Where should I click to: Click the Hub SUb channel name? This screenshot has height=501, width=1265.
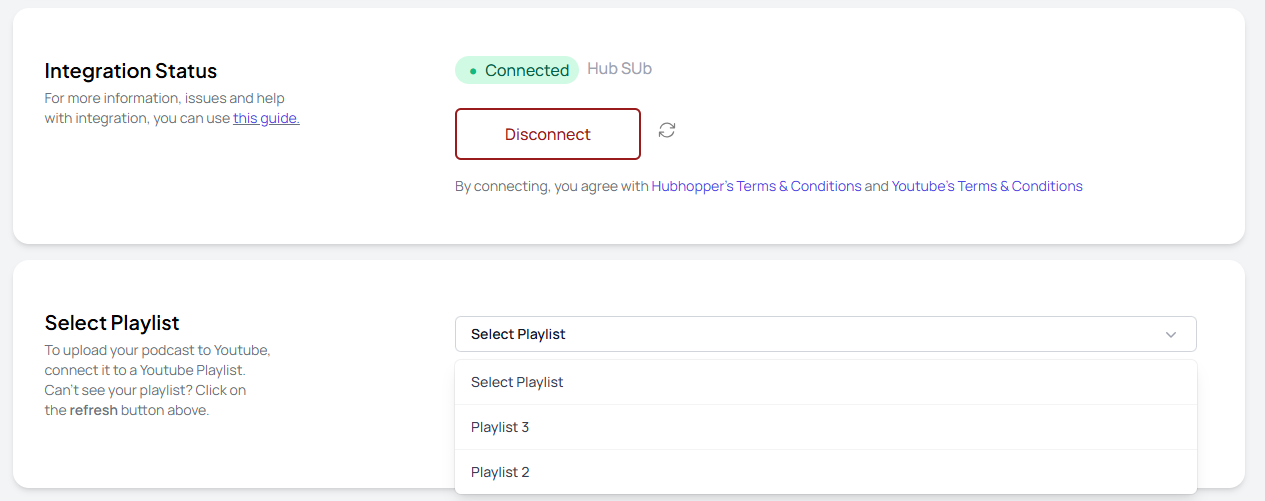(x=619, y=69)
